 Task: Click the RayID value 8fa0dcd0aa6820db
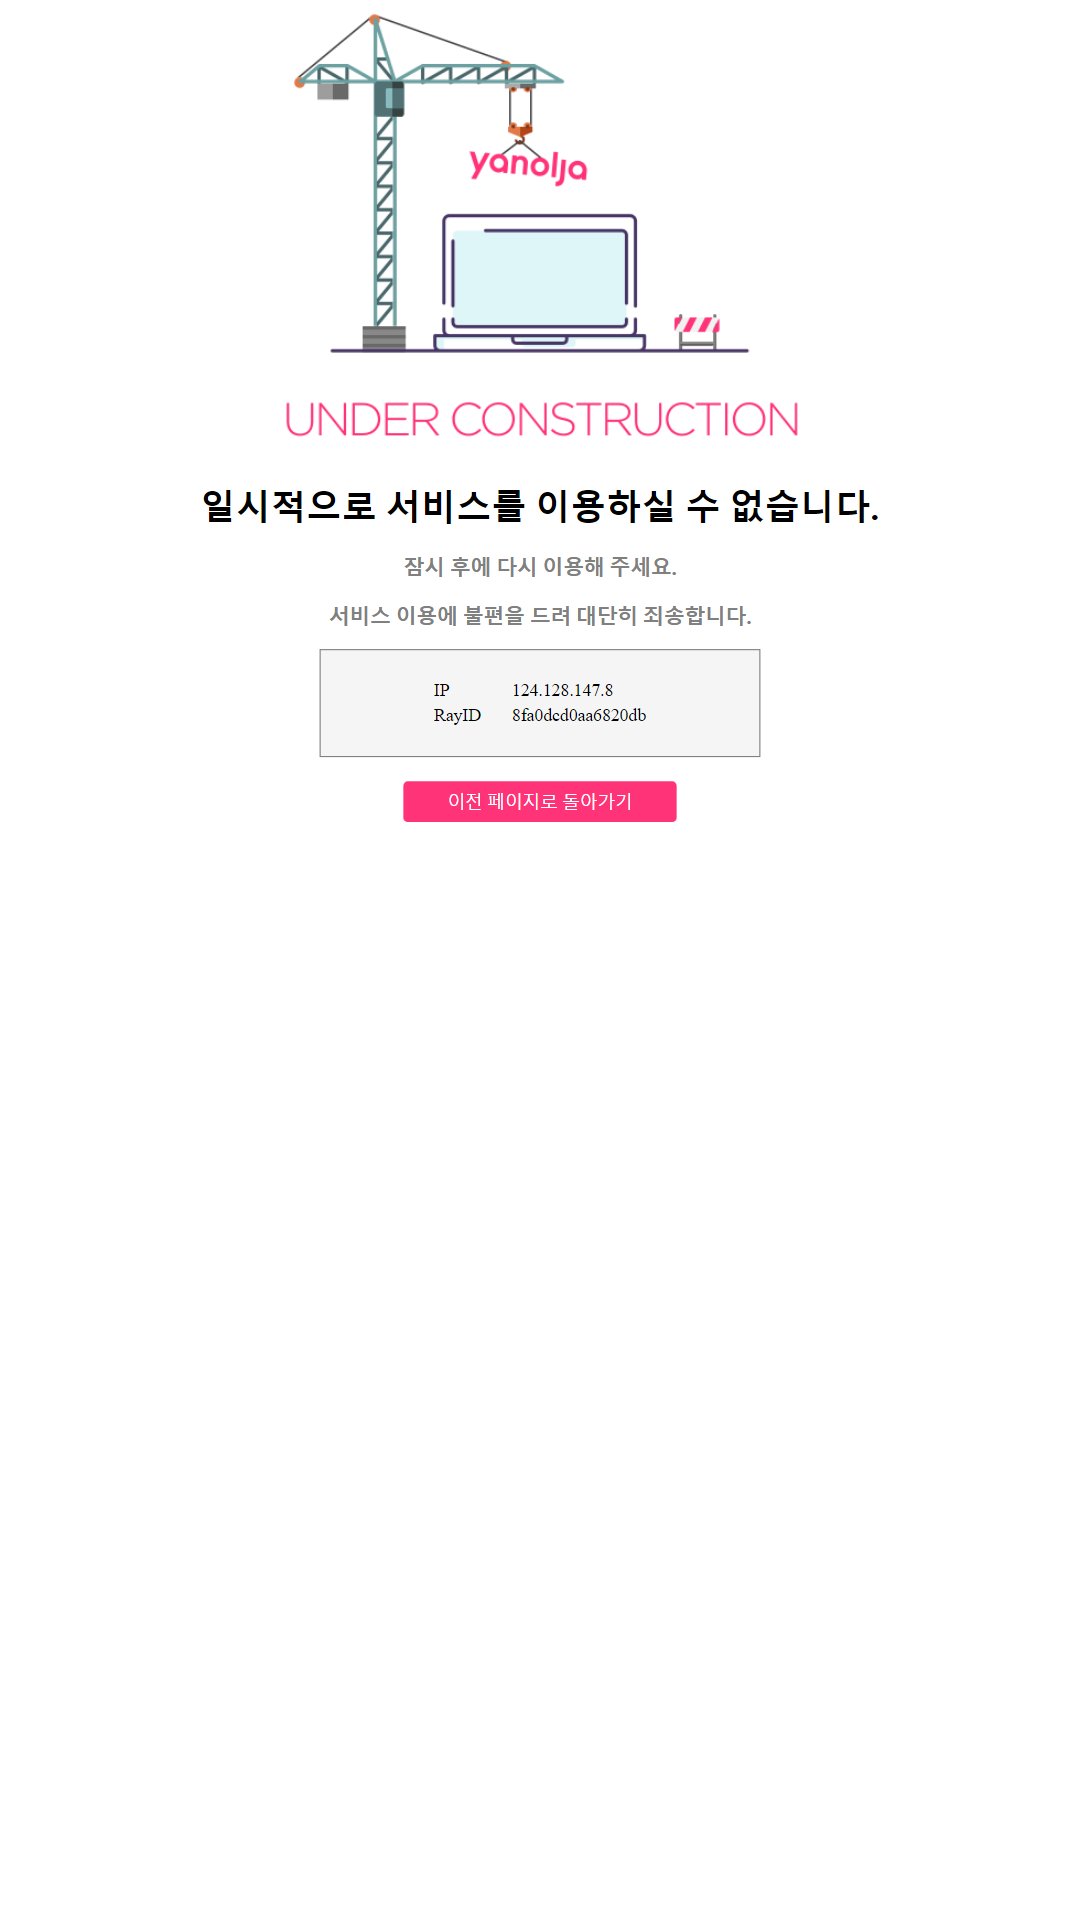pyautogui.click(x=579, y=715)
